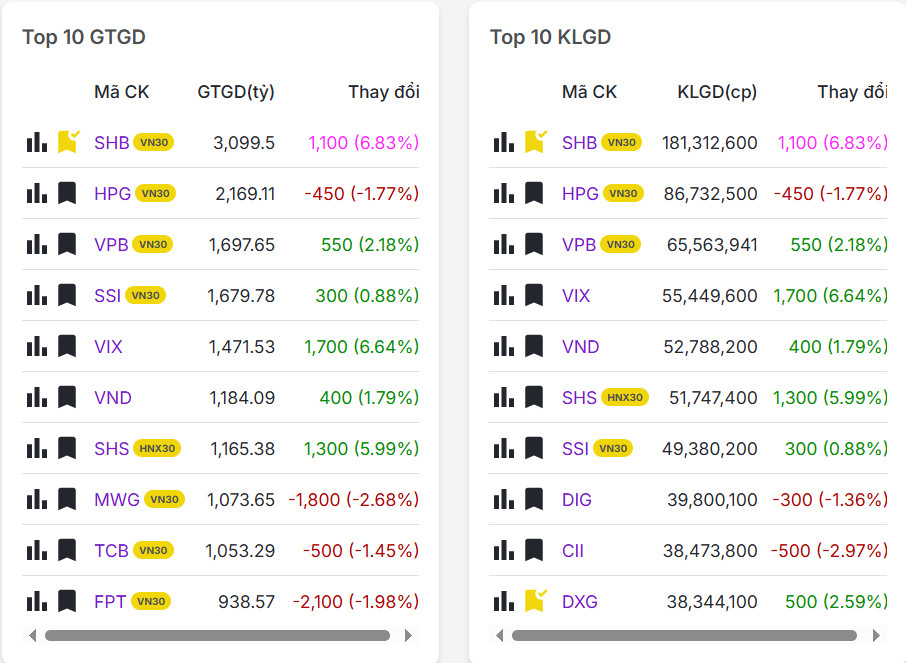This screenshot has width=906, height=663.
Task: Click the GTGD(tỷ) column header
Action: 236,92
